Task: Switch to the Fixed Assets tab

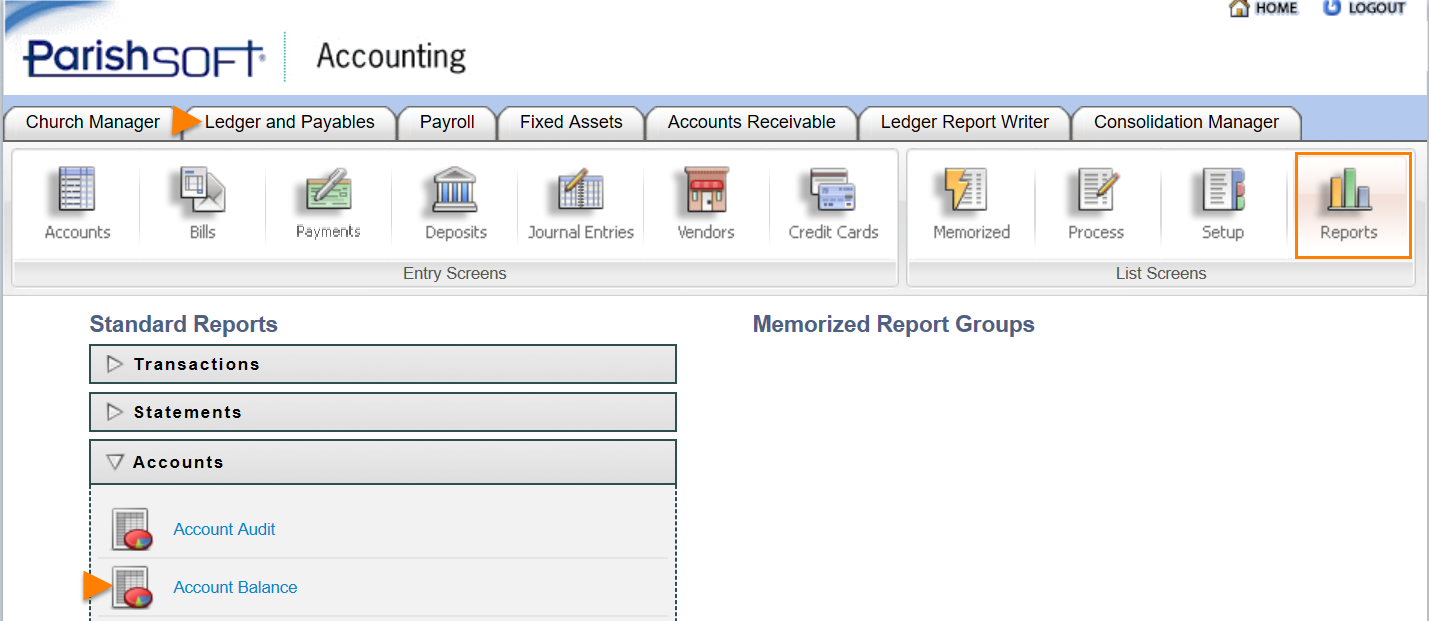Action: (571, 122)
